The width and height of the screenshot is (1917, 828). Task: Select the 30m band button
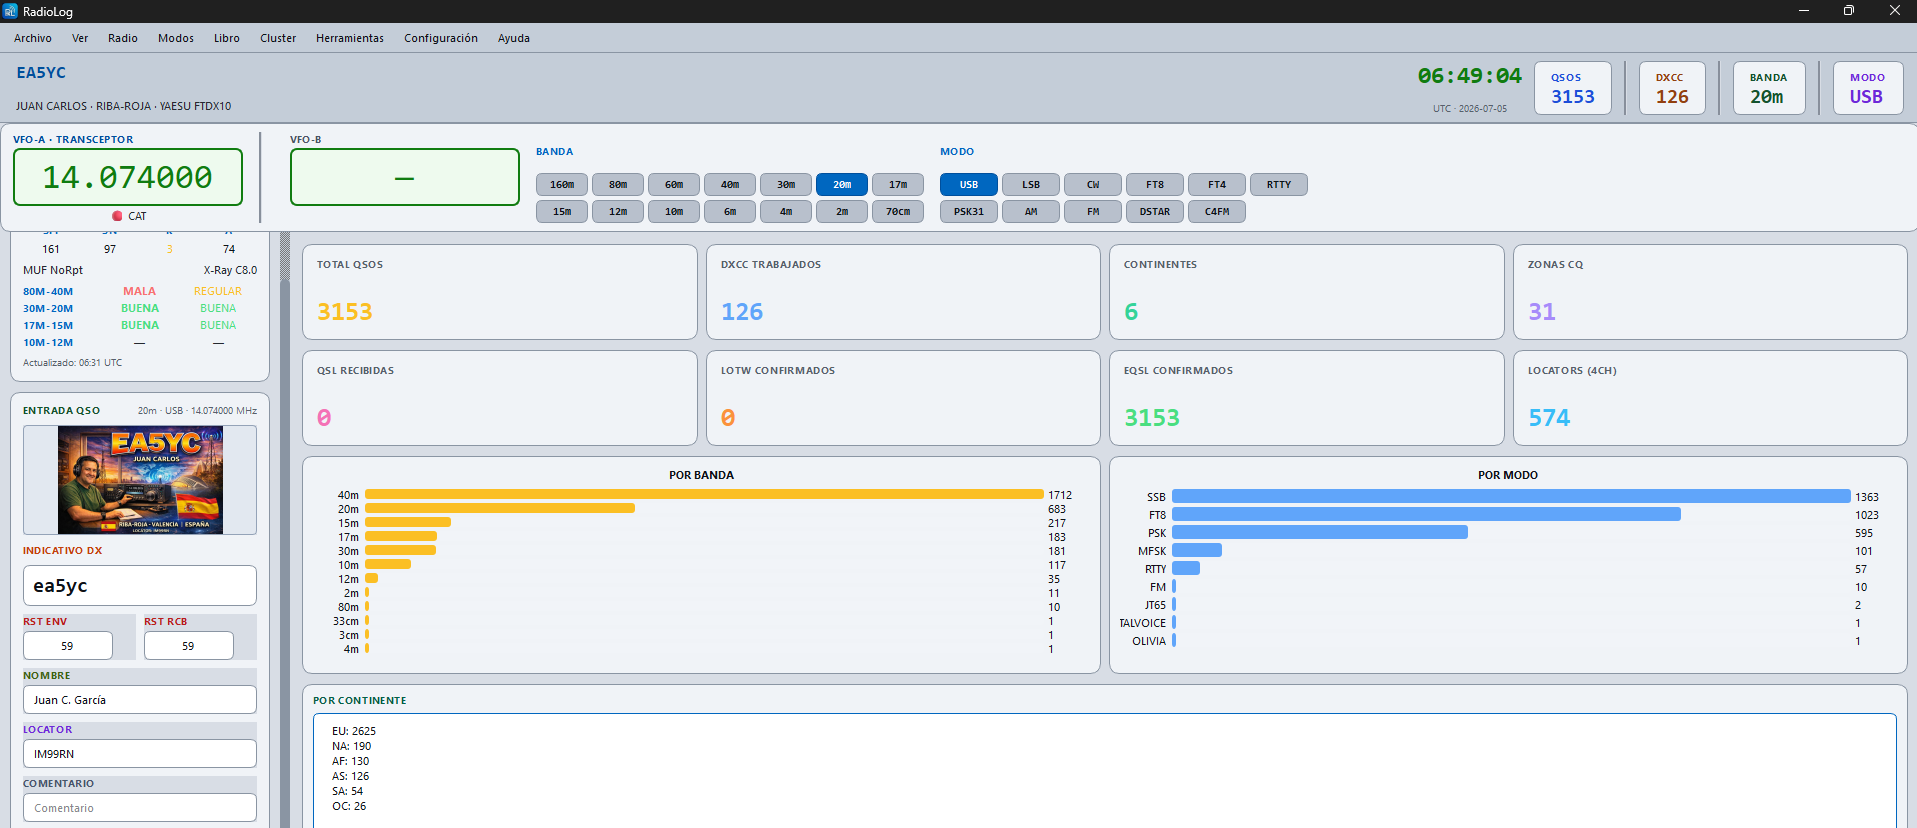tap(786, 184)
